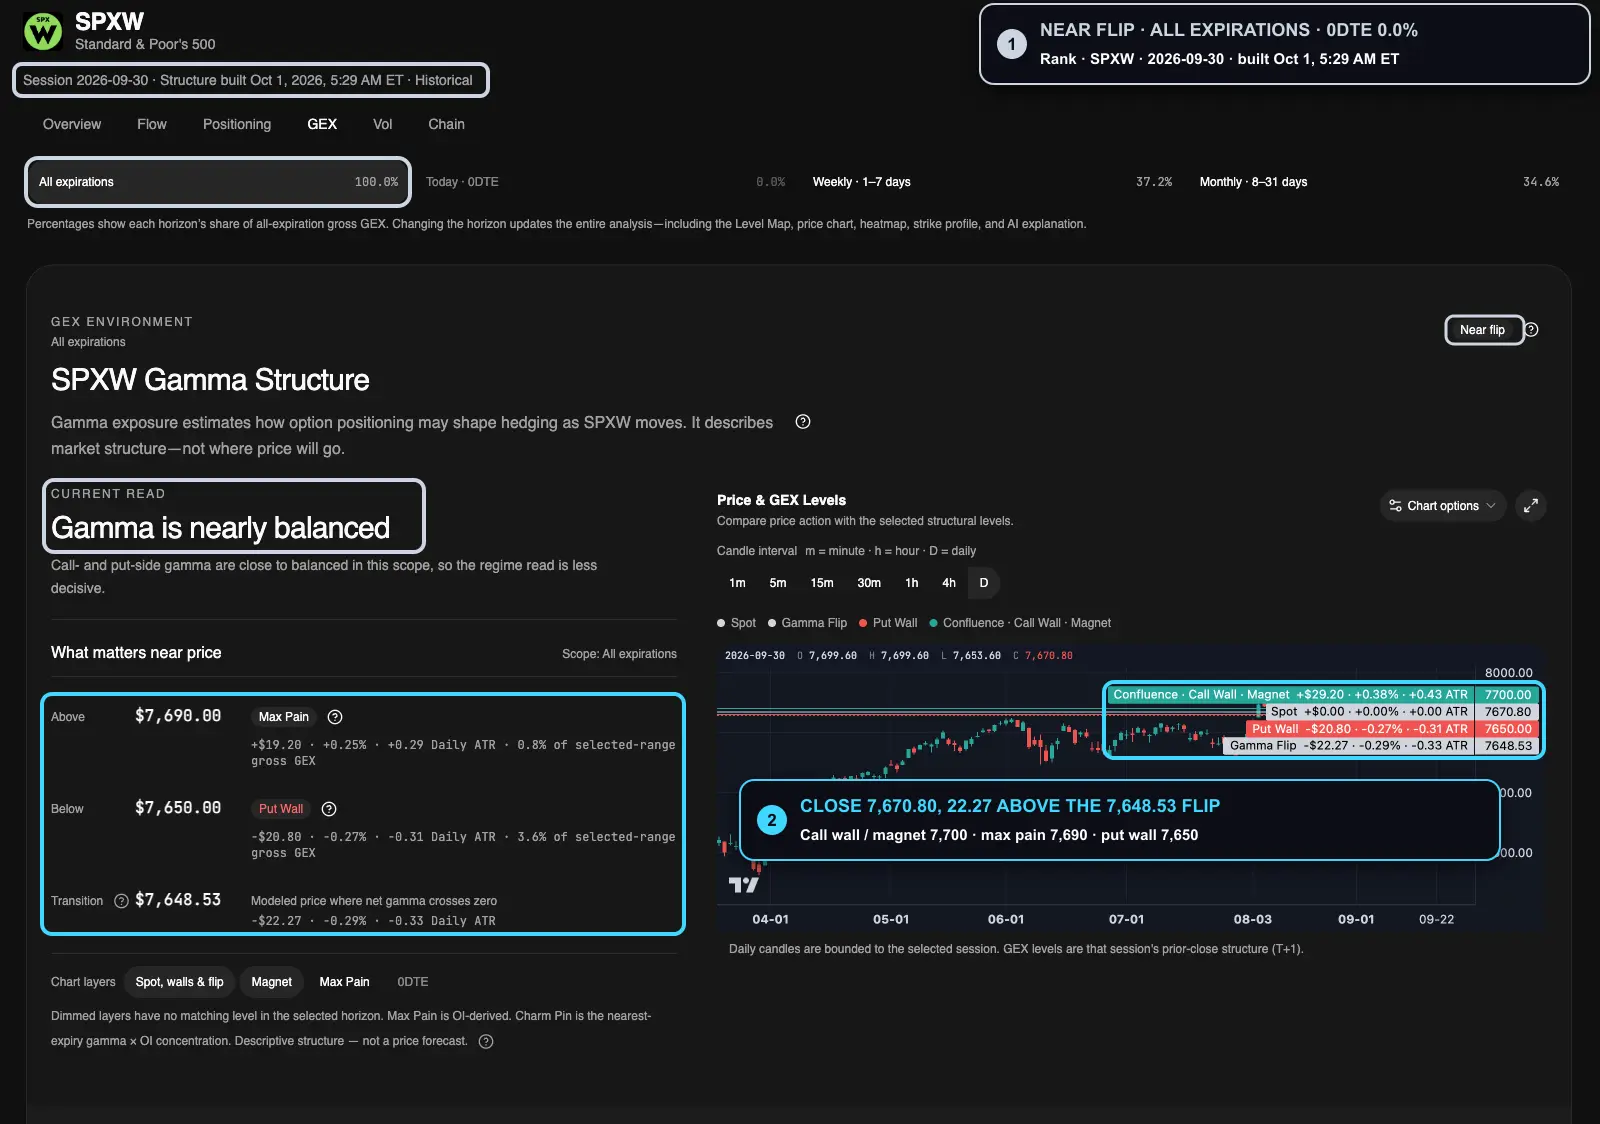
Task: Open help icon after descriptive structure note
Action: click(x=486, y=1041)
